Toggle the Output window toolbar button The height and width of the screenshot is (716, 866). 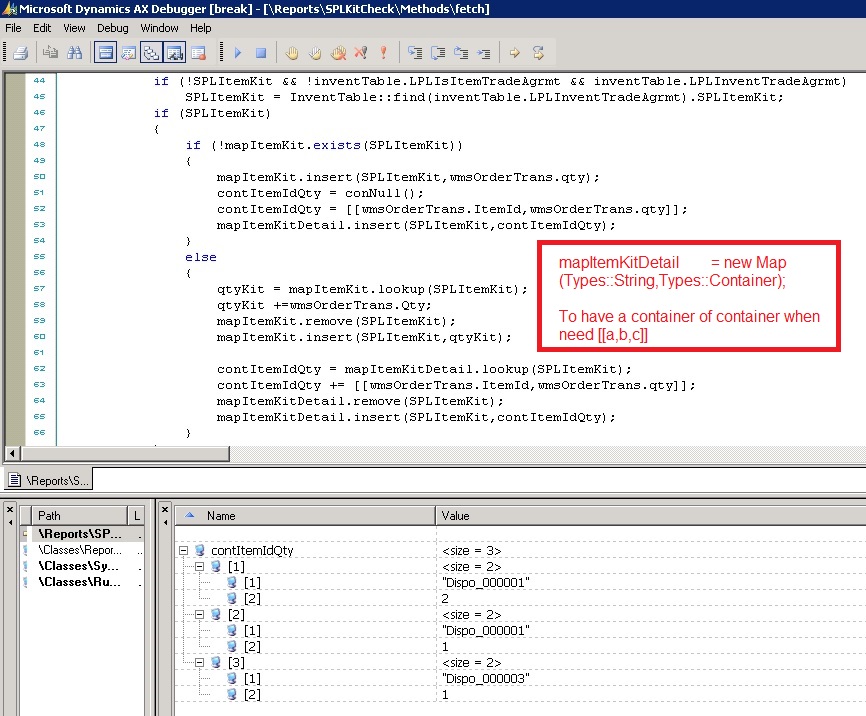tap(105, 53)
